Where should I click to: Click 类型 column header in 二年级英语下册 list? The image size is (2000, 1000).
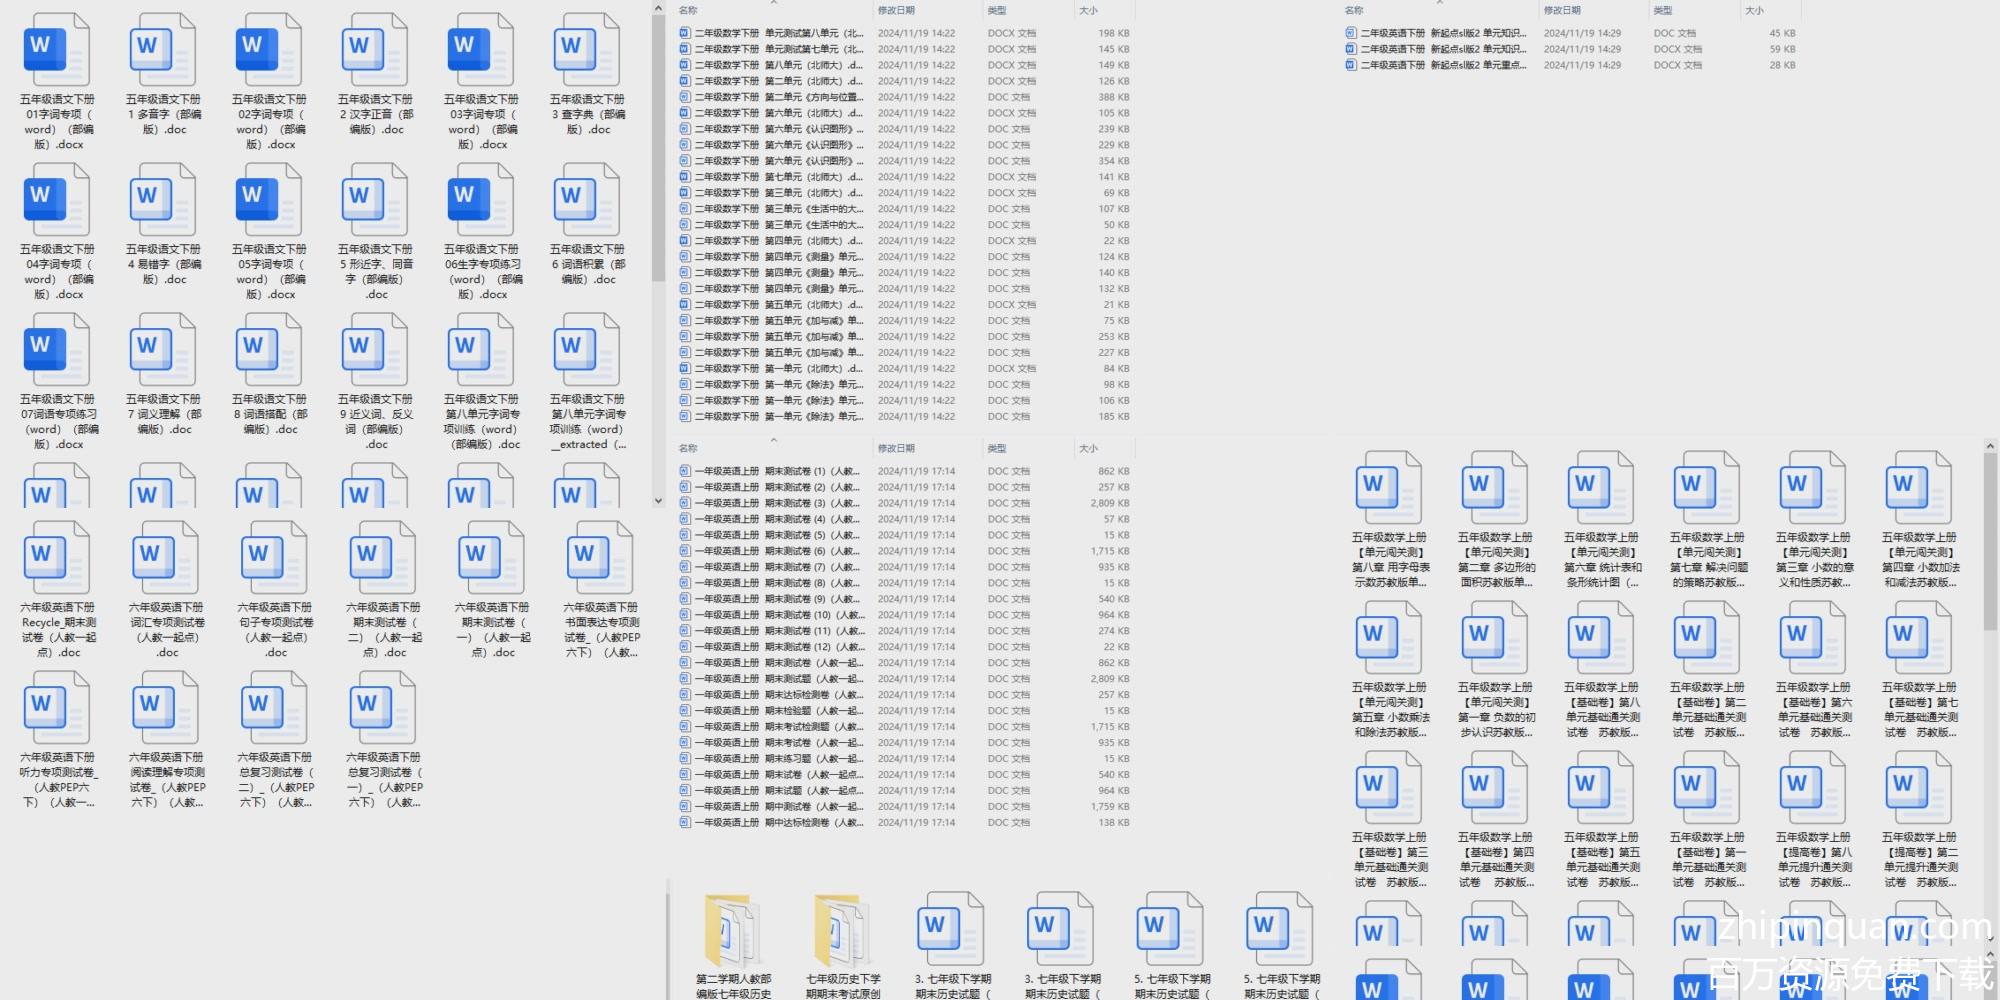coord(1663,11)
